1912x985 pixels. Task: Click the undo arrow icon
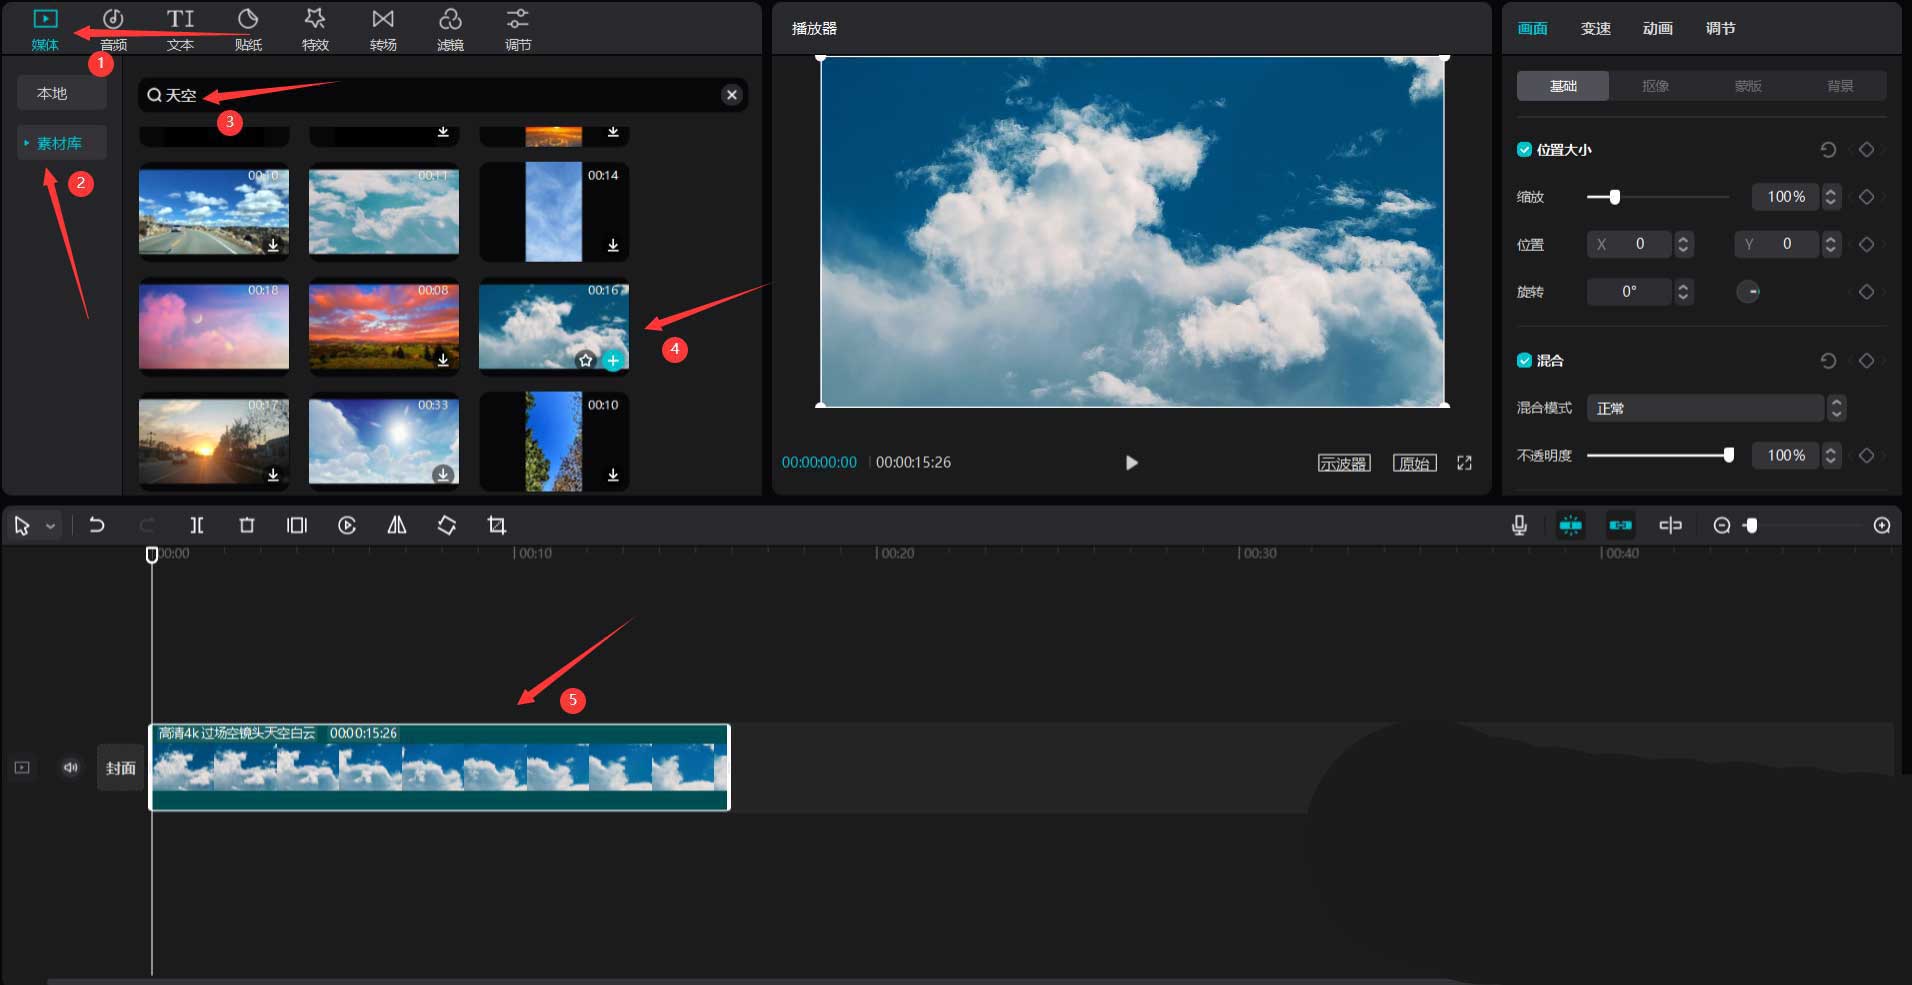pyautogui.click(x=97, y=525)
